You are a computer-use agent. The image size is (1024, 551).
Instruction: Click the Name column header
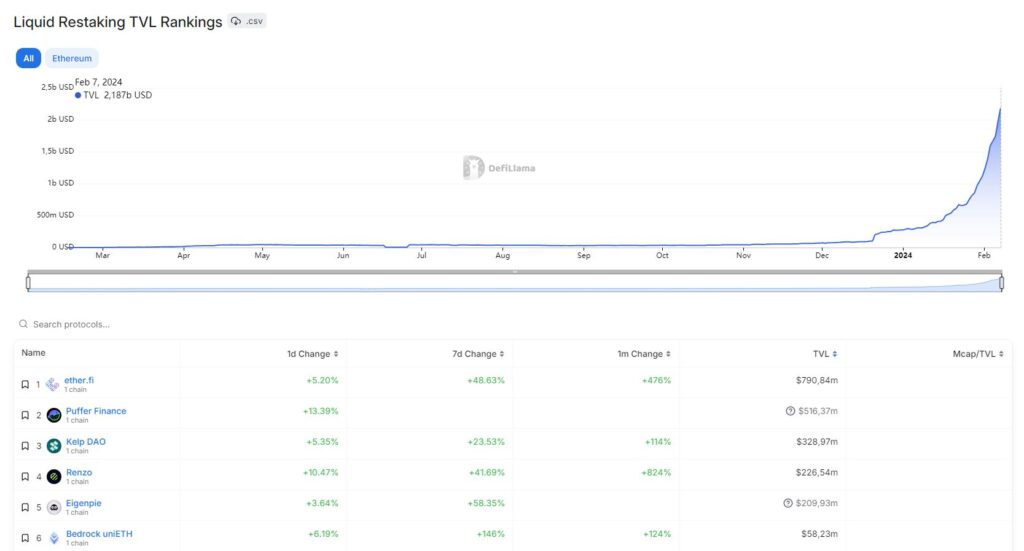click(33, 353)
